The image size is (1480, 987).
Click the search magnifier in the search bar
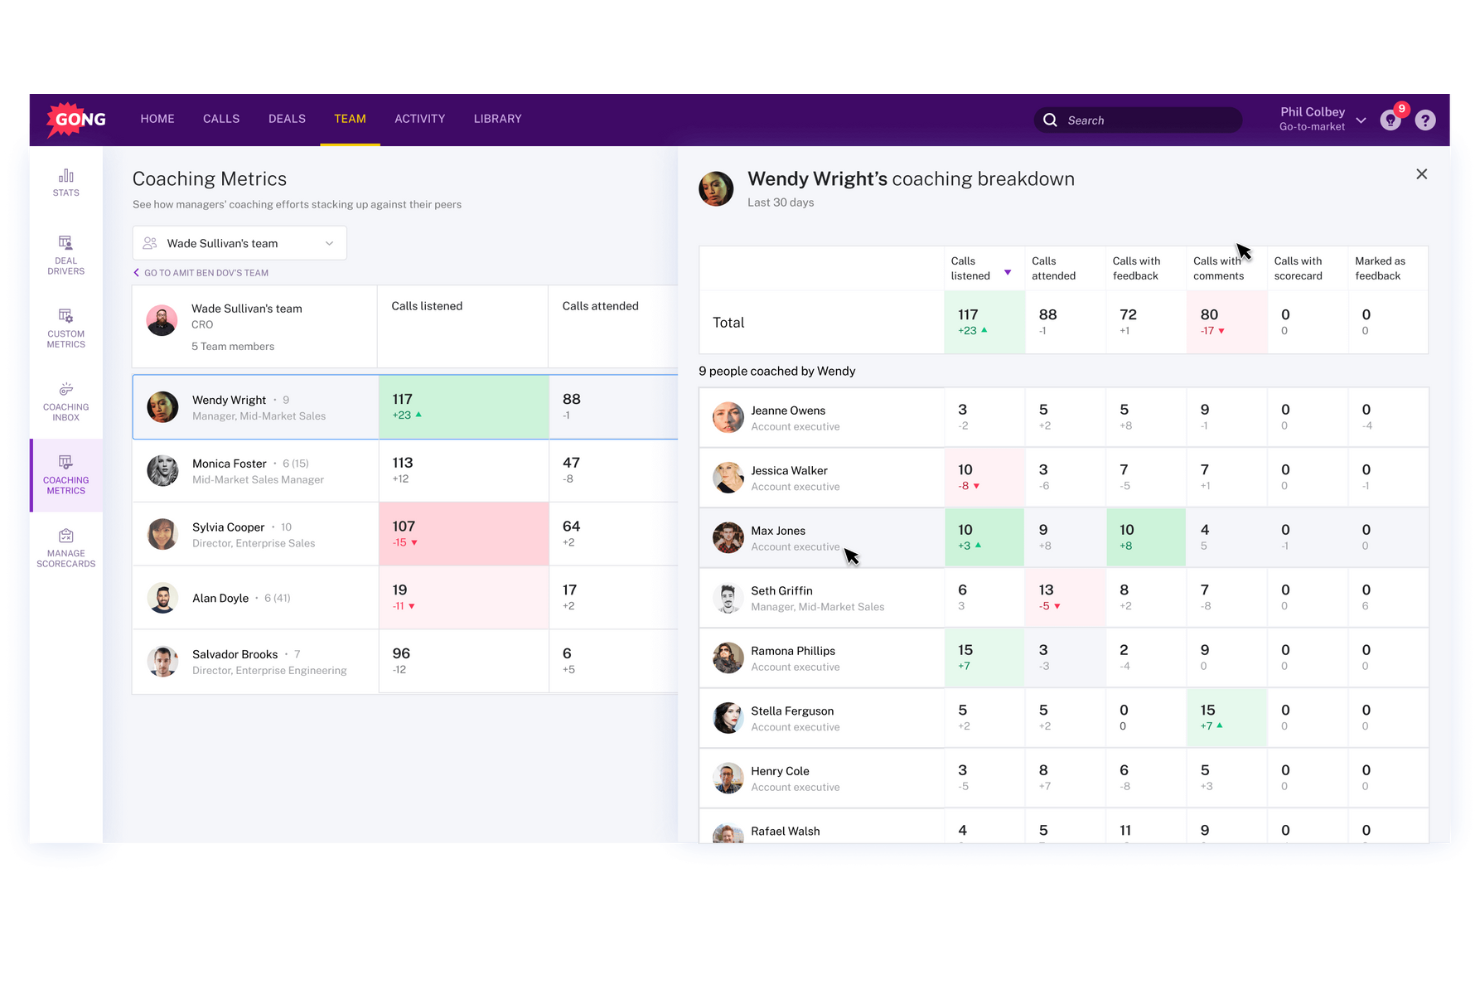point(1050,119)
